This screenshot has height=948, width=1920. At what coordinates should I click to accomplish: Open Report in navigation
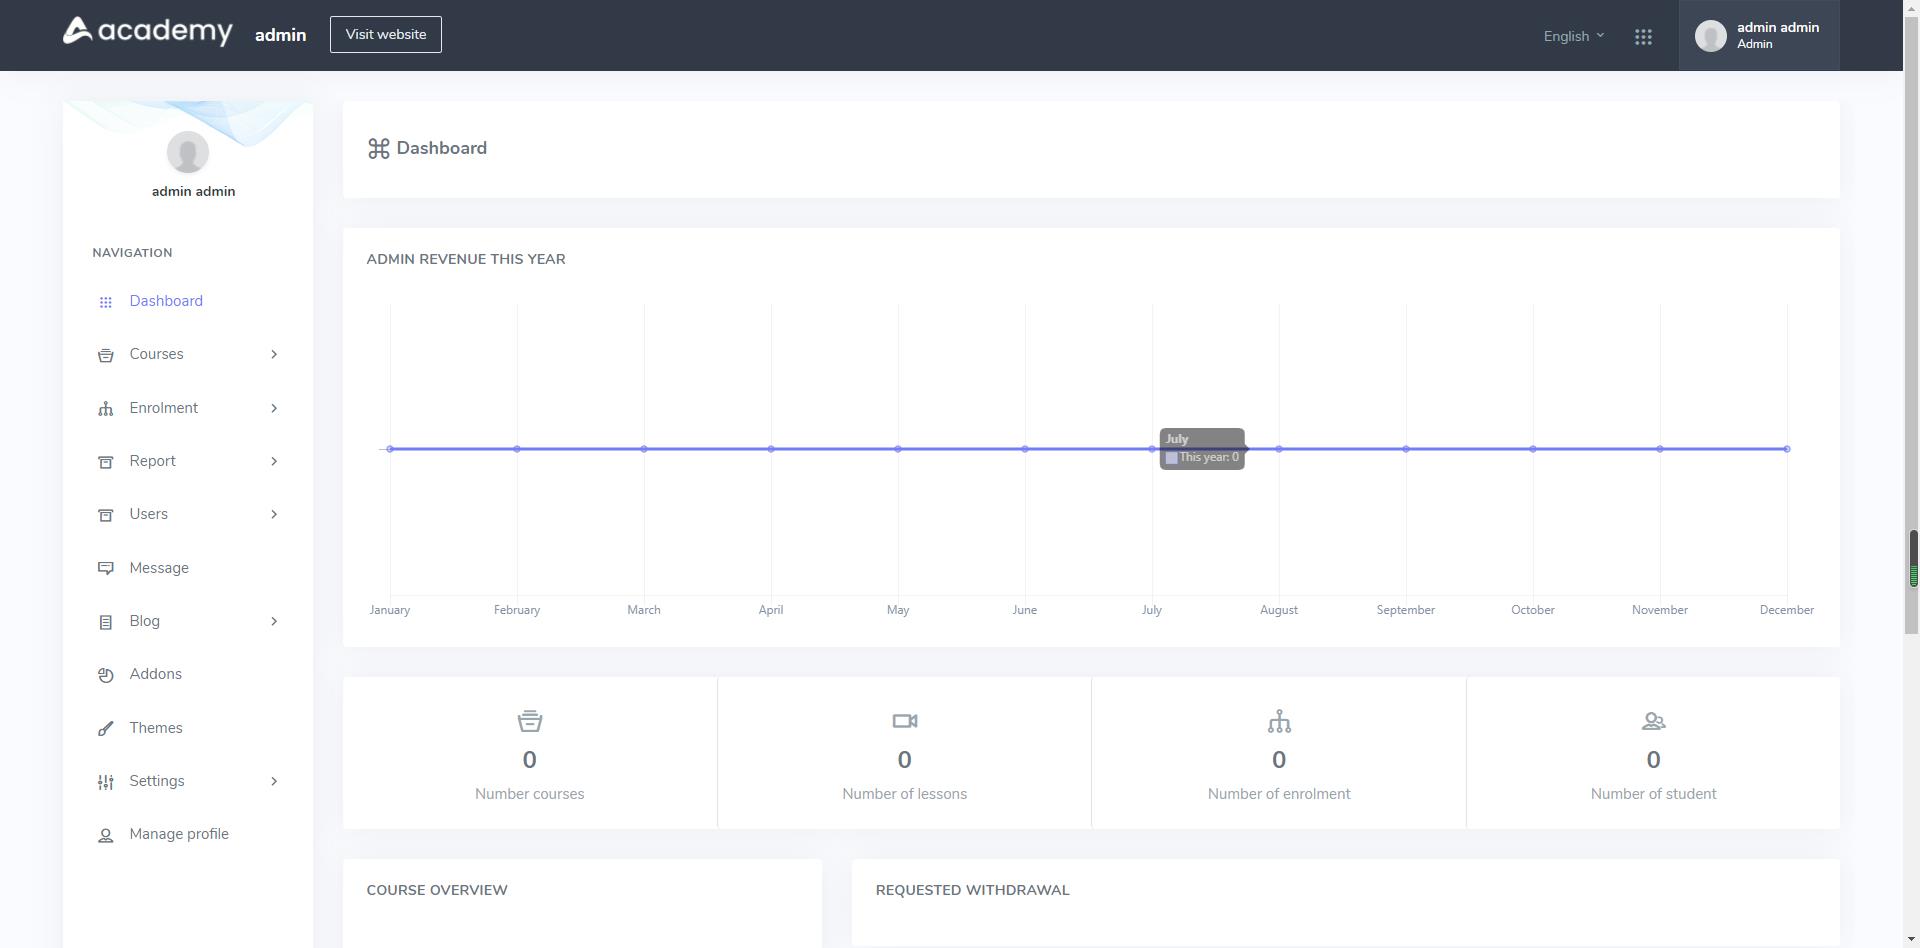[x=152, y=461]
